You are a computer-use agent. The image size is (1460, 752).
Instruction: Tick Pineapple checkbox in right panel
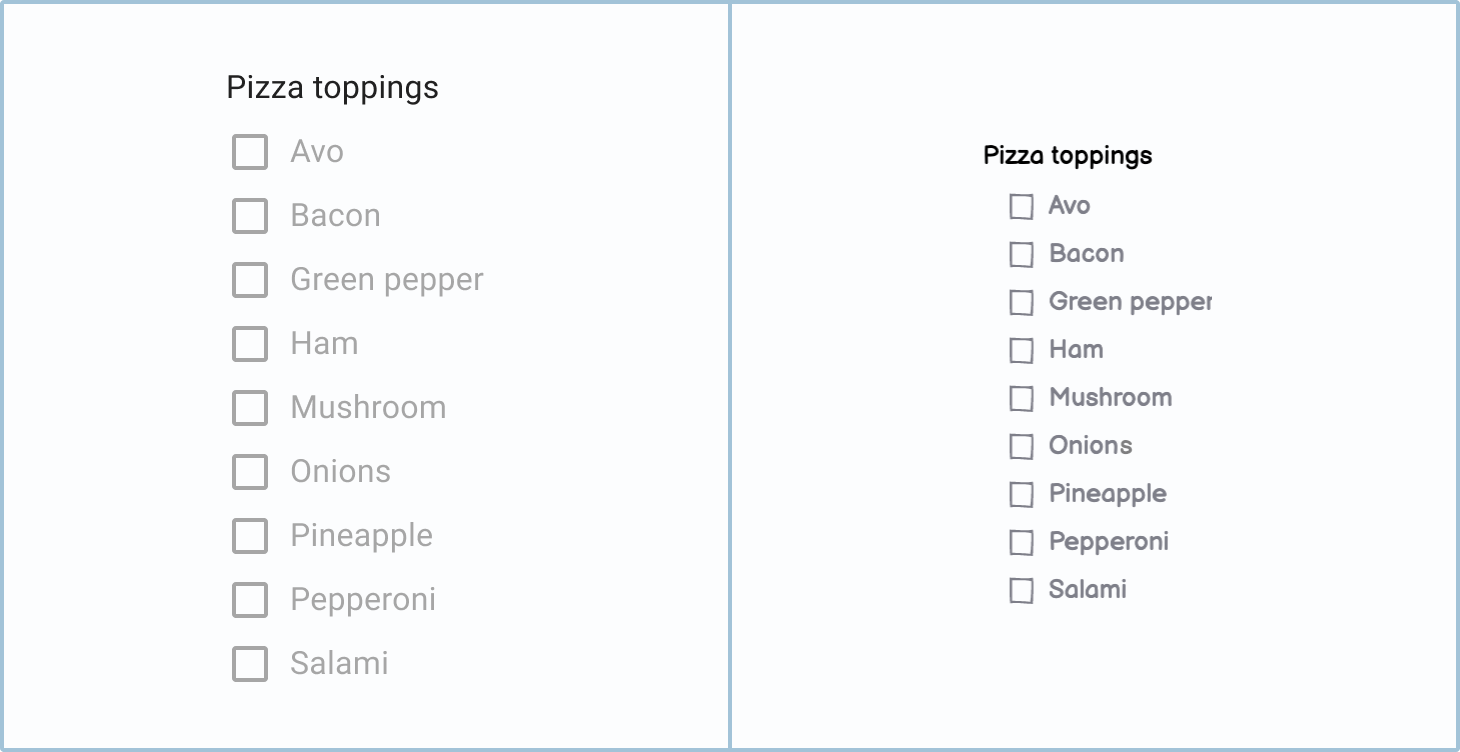[1021, 495]
